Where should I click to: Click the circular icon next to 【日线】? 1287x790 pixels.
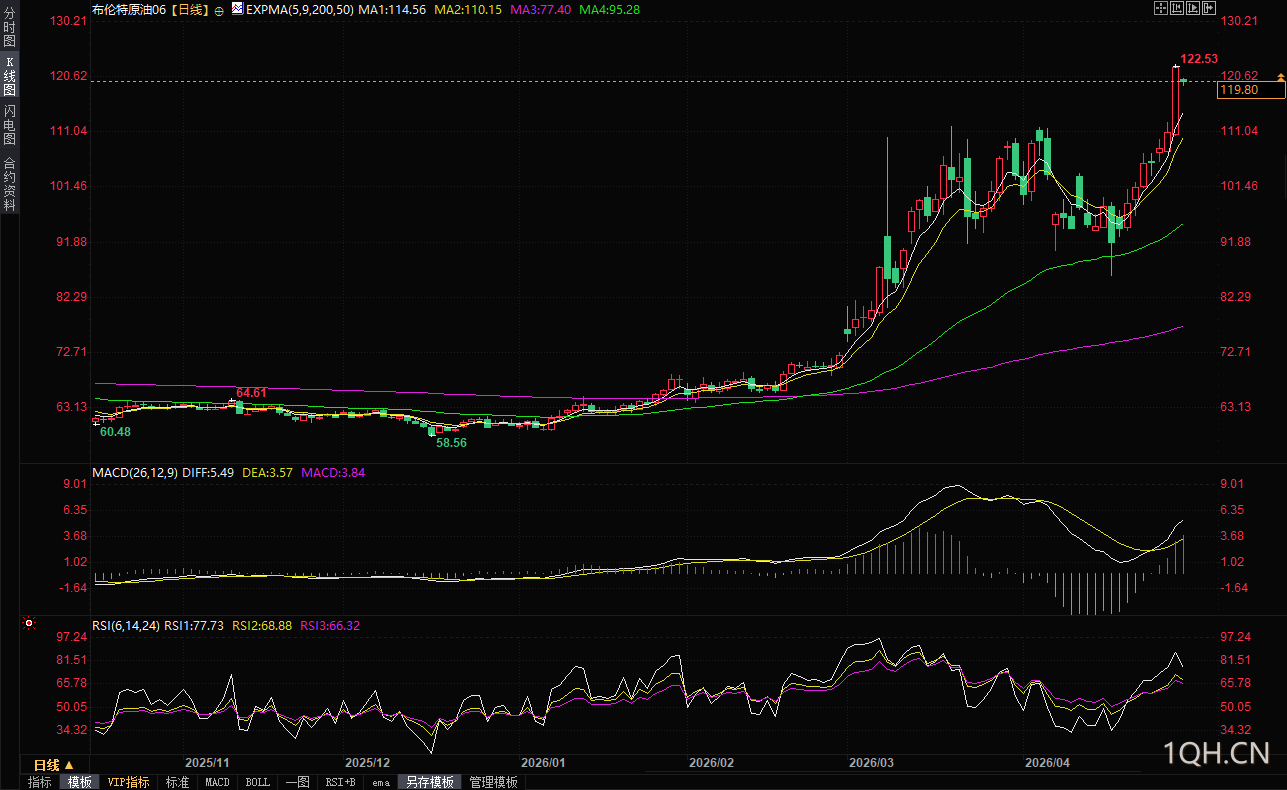[x=219, y=10]
